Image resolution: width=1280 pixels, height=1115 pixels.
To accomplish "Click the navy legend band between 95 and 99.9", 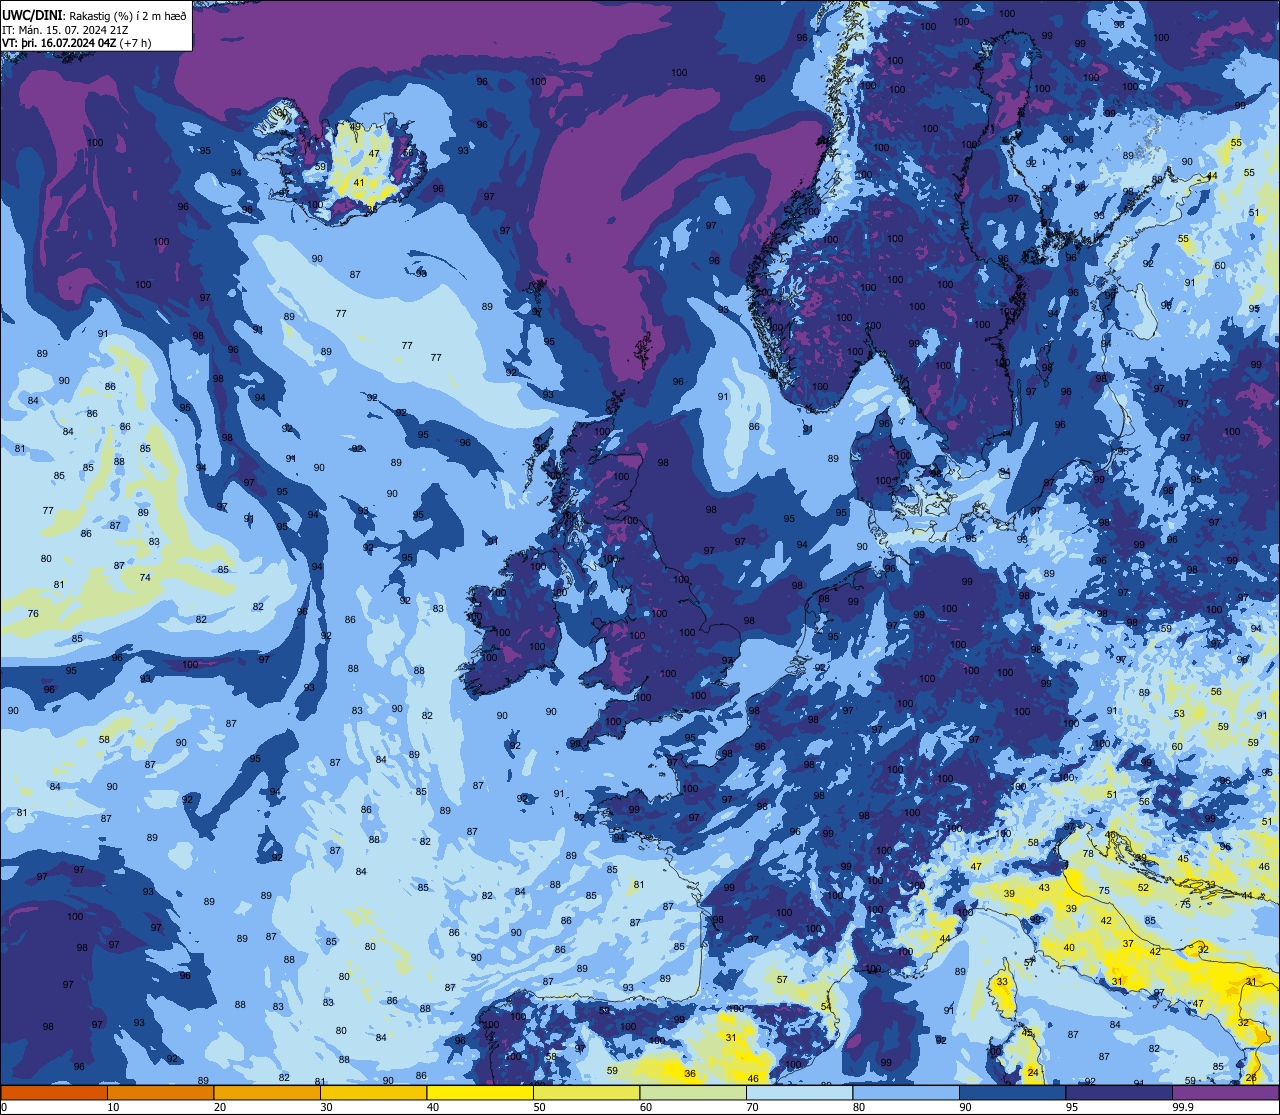I will click(x=1119, y=1092).
